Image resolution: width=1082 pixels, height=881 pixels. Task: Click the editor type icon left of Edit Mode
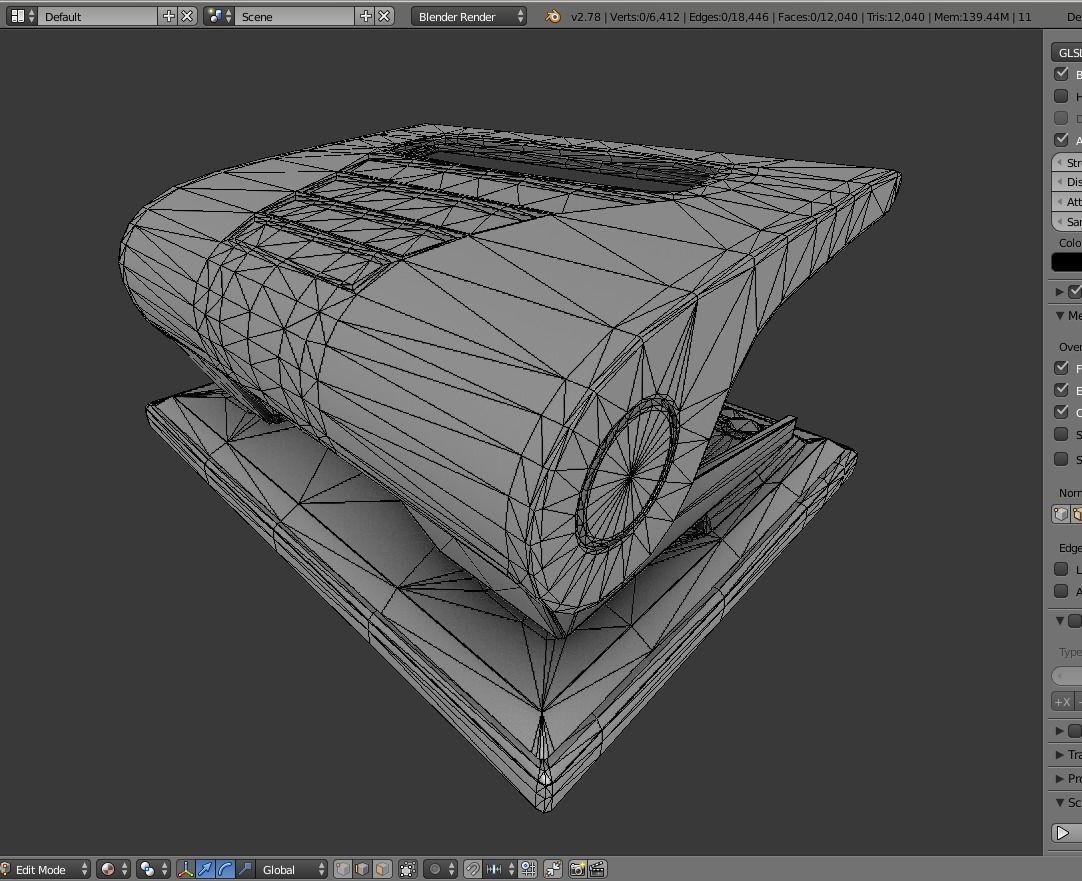(x=4, y=869)
